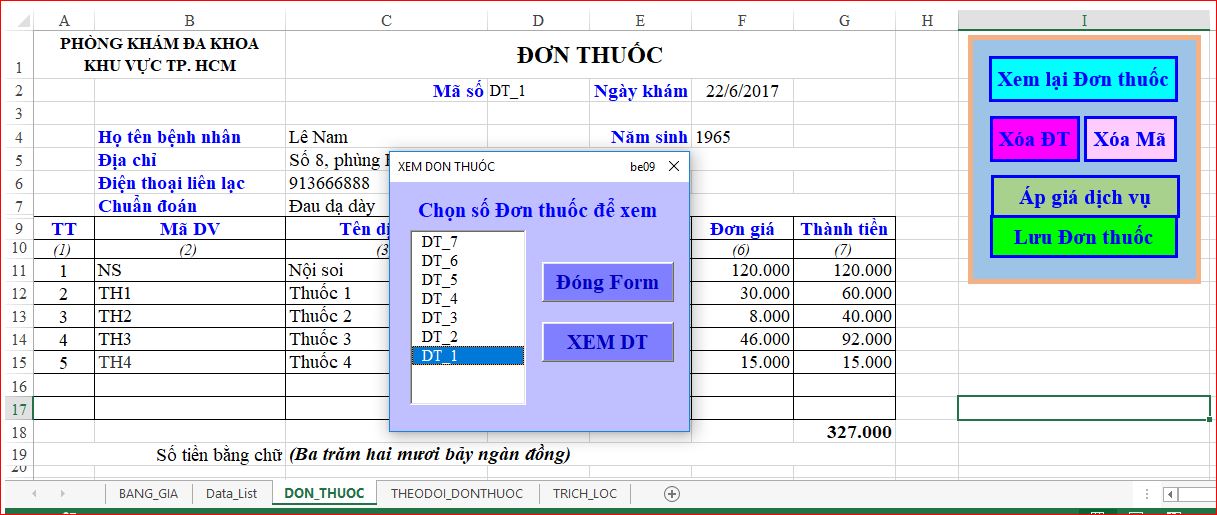Click the 'Xem lại Đơn thuốc' button
Image resolution: width=1217 pixels, height=515 pixels.
tap(1083, 79)
